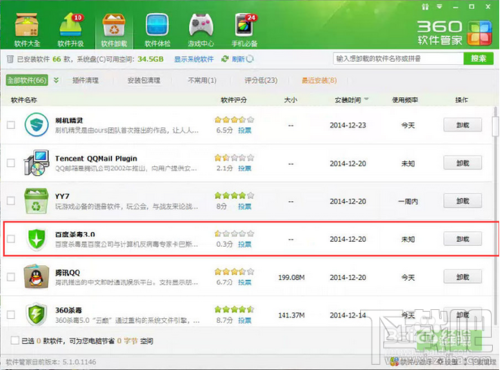500x370 pixels.
Task: Click the refresh icon next to 刷新
Action: click(x=225, y=59)
